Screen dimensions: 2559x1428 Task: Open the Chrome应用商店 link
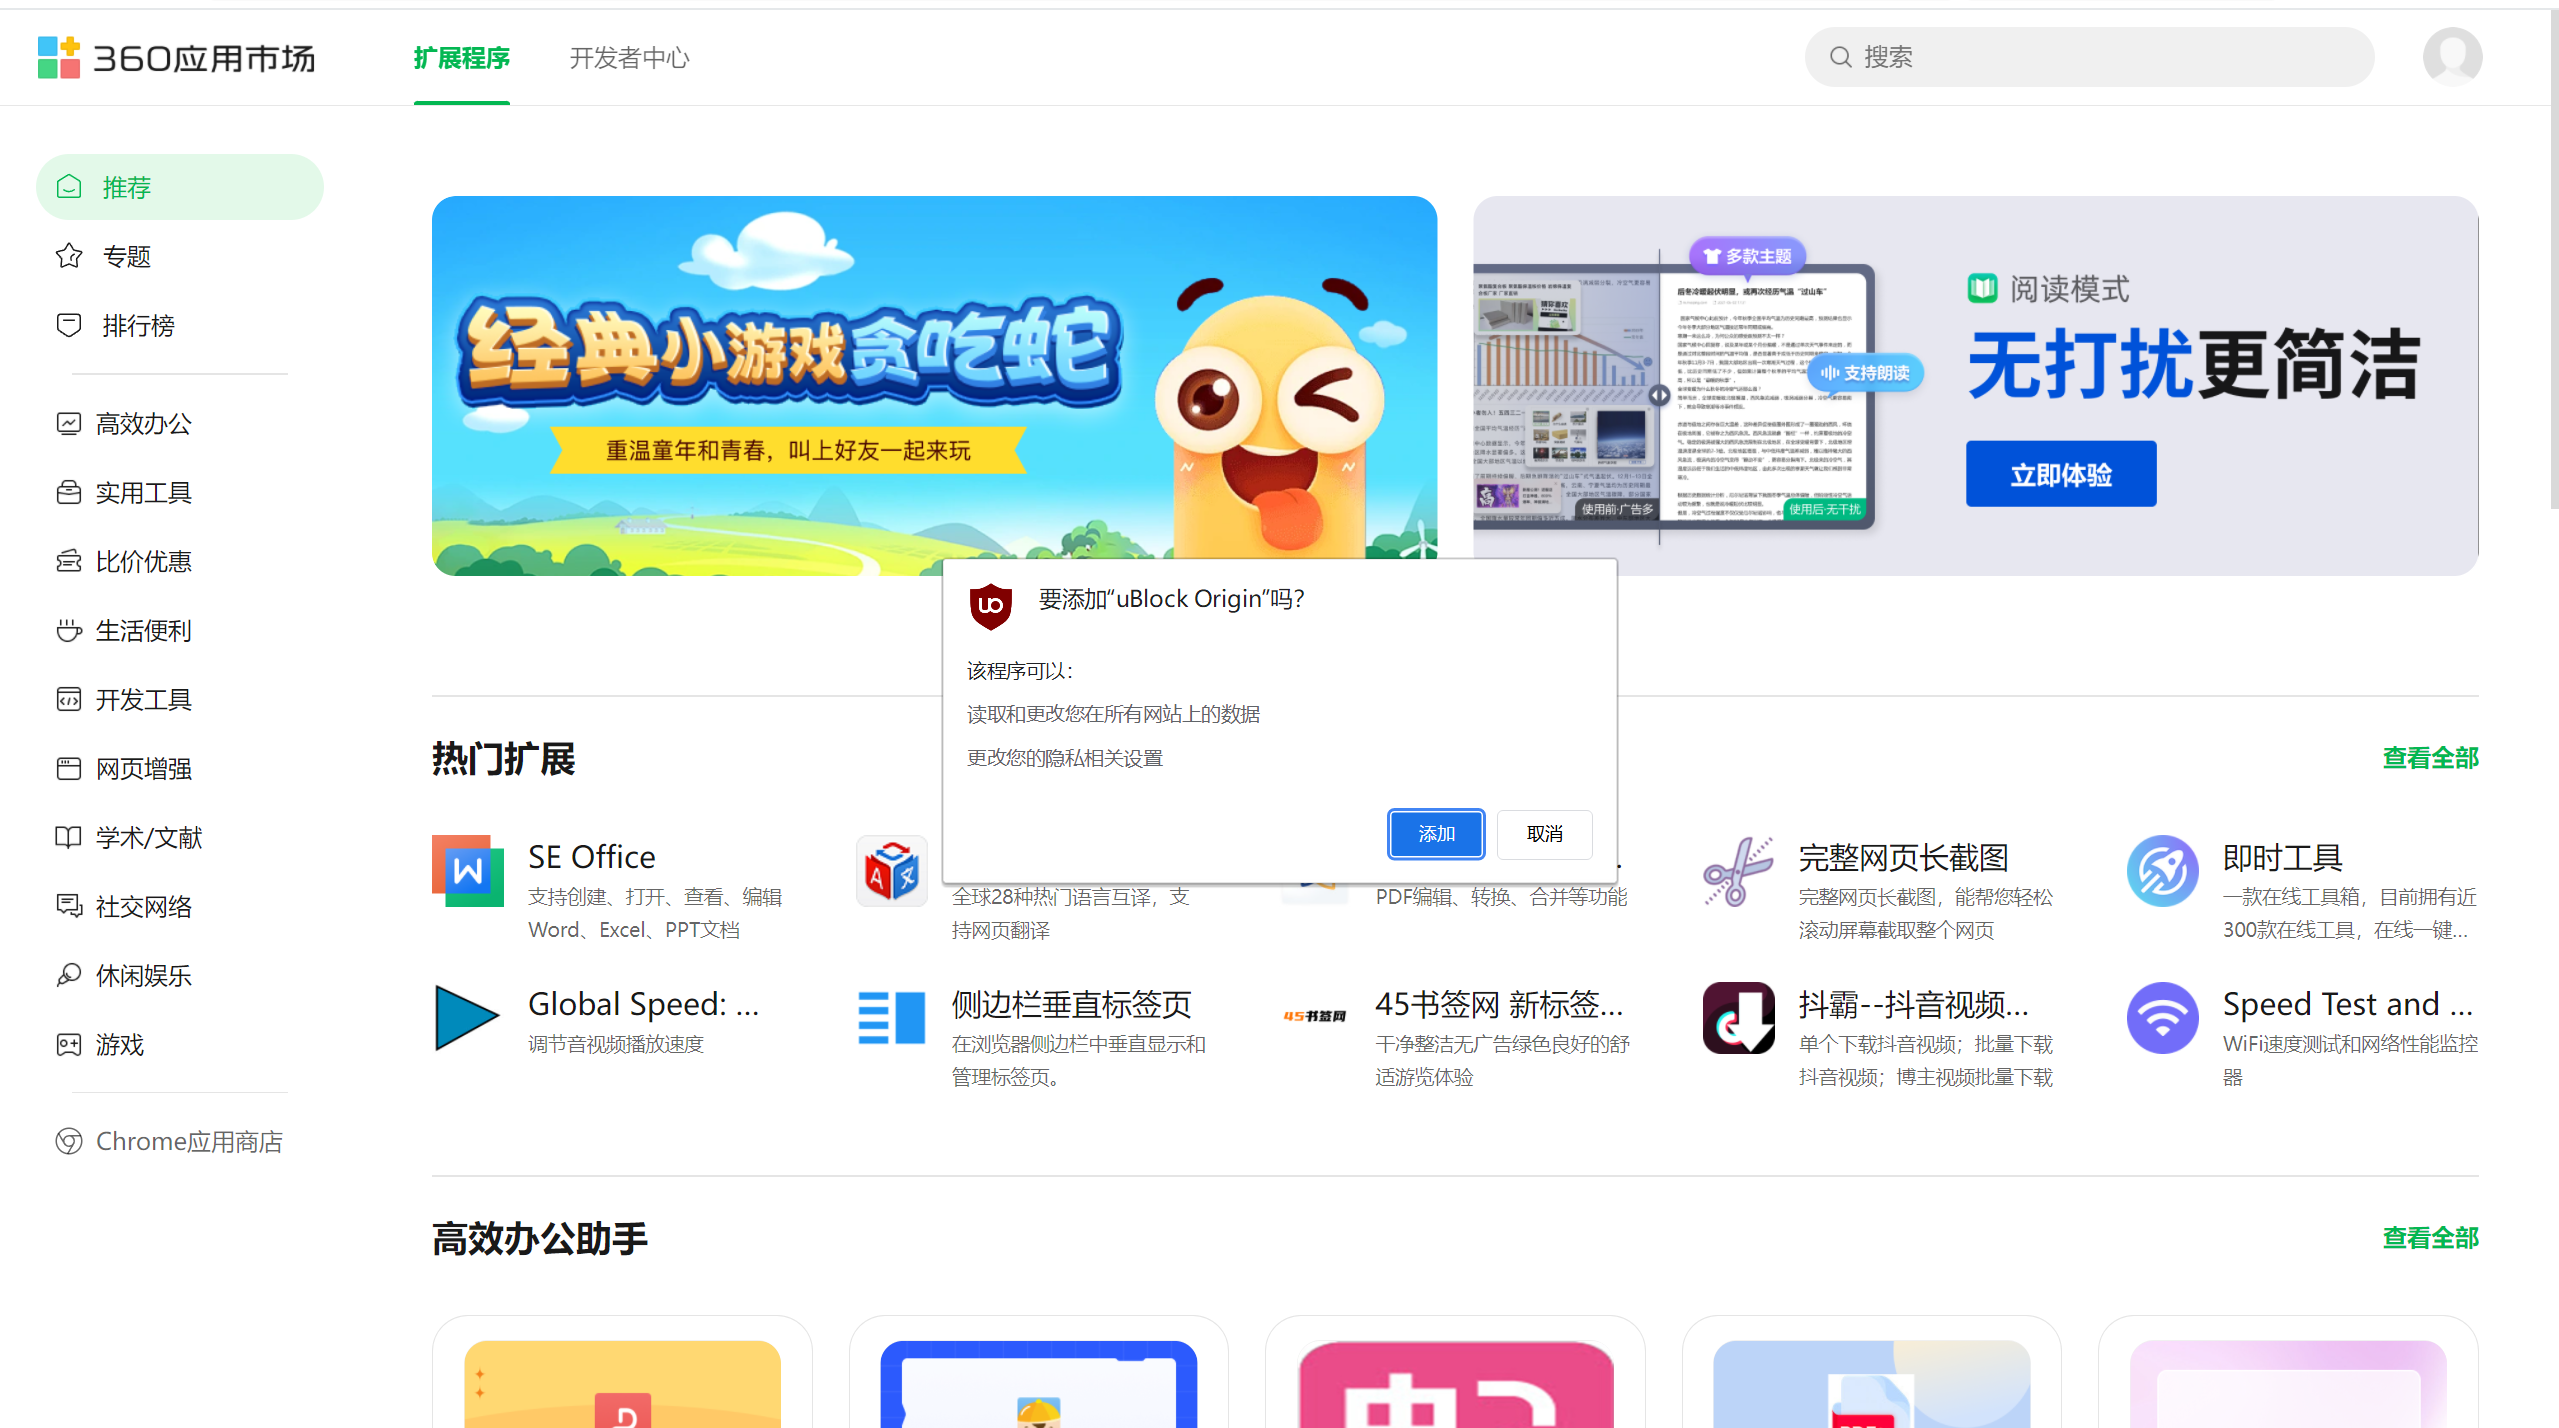click(x=188, y=1141)
